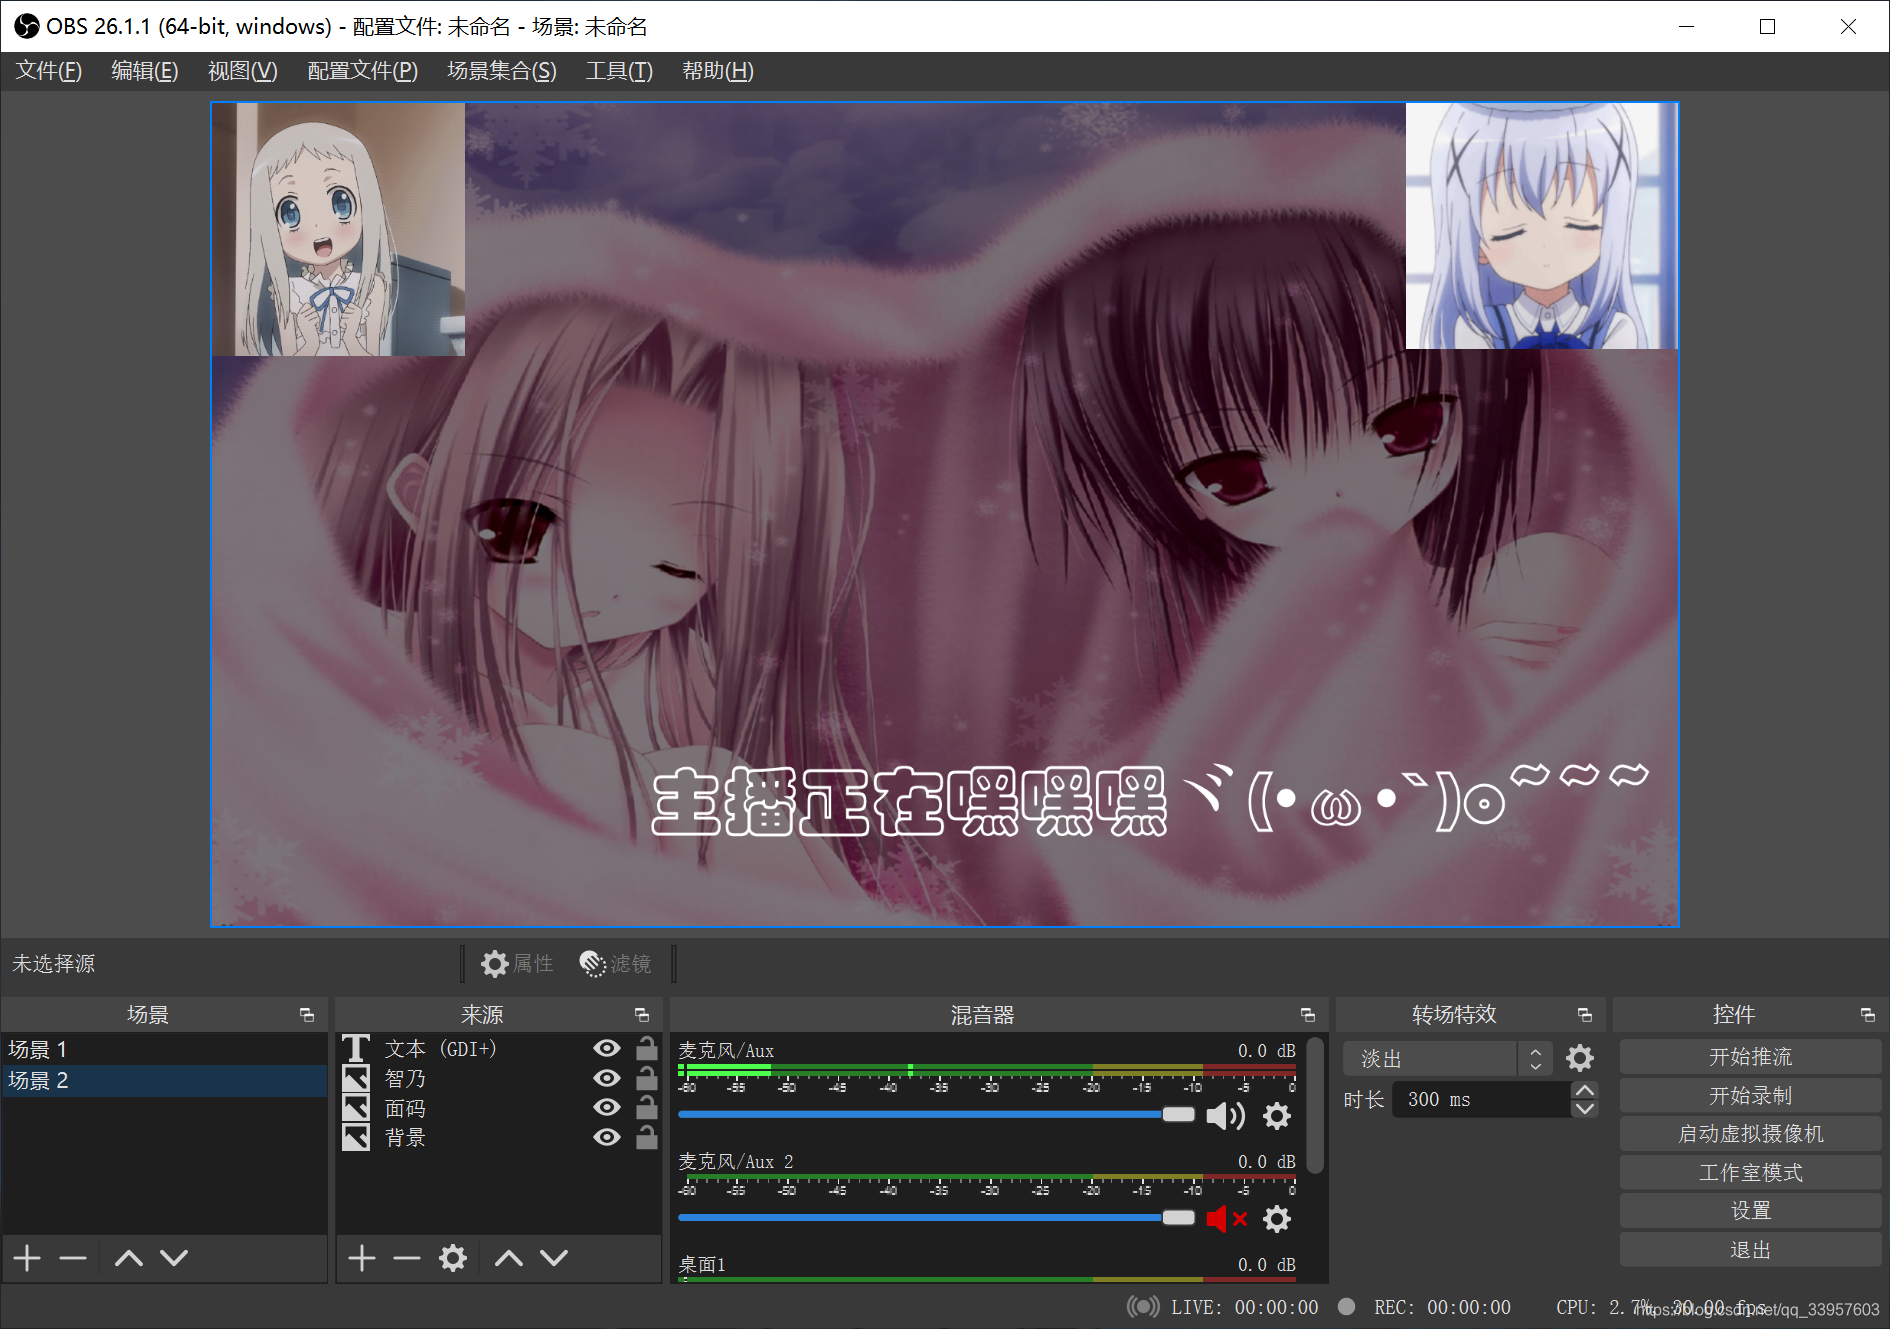Pop out the Mixer (混音器) dock
This screenshot has height=1329, width=1890.
[x=1308, y=1015]
